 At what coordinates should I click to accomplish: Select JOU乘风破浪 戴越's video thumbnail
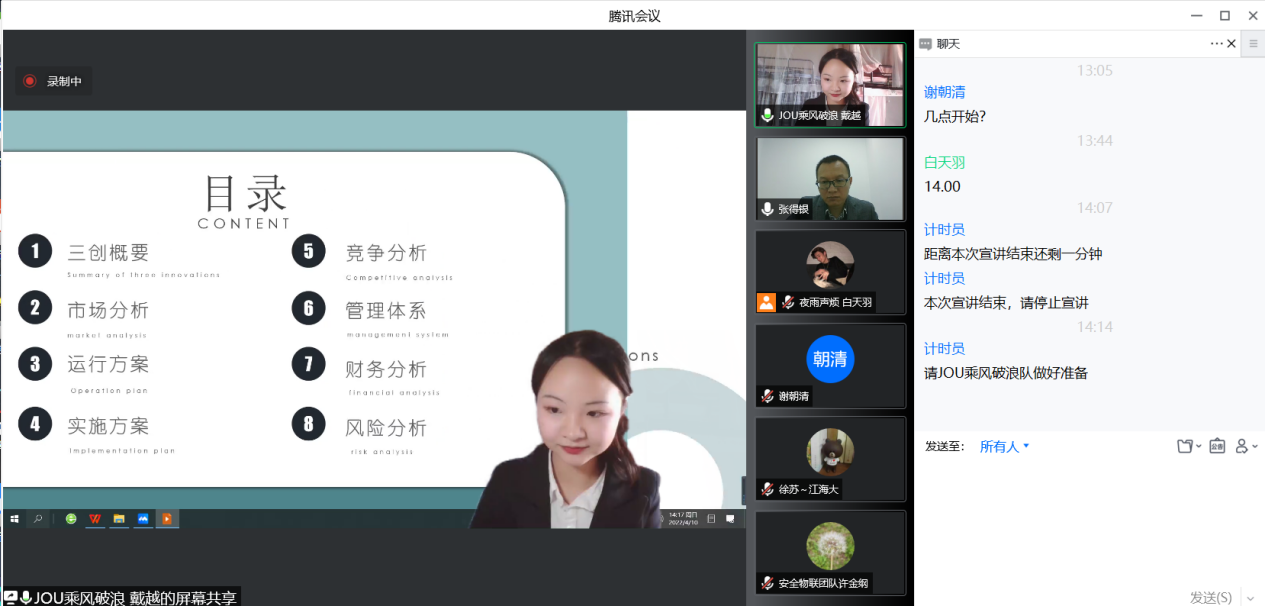pos(829,84)
